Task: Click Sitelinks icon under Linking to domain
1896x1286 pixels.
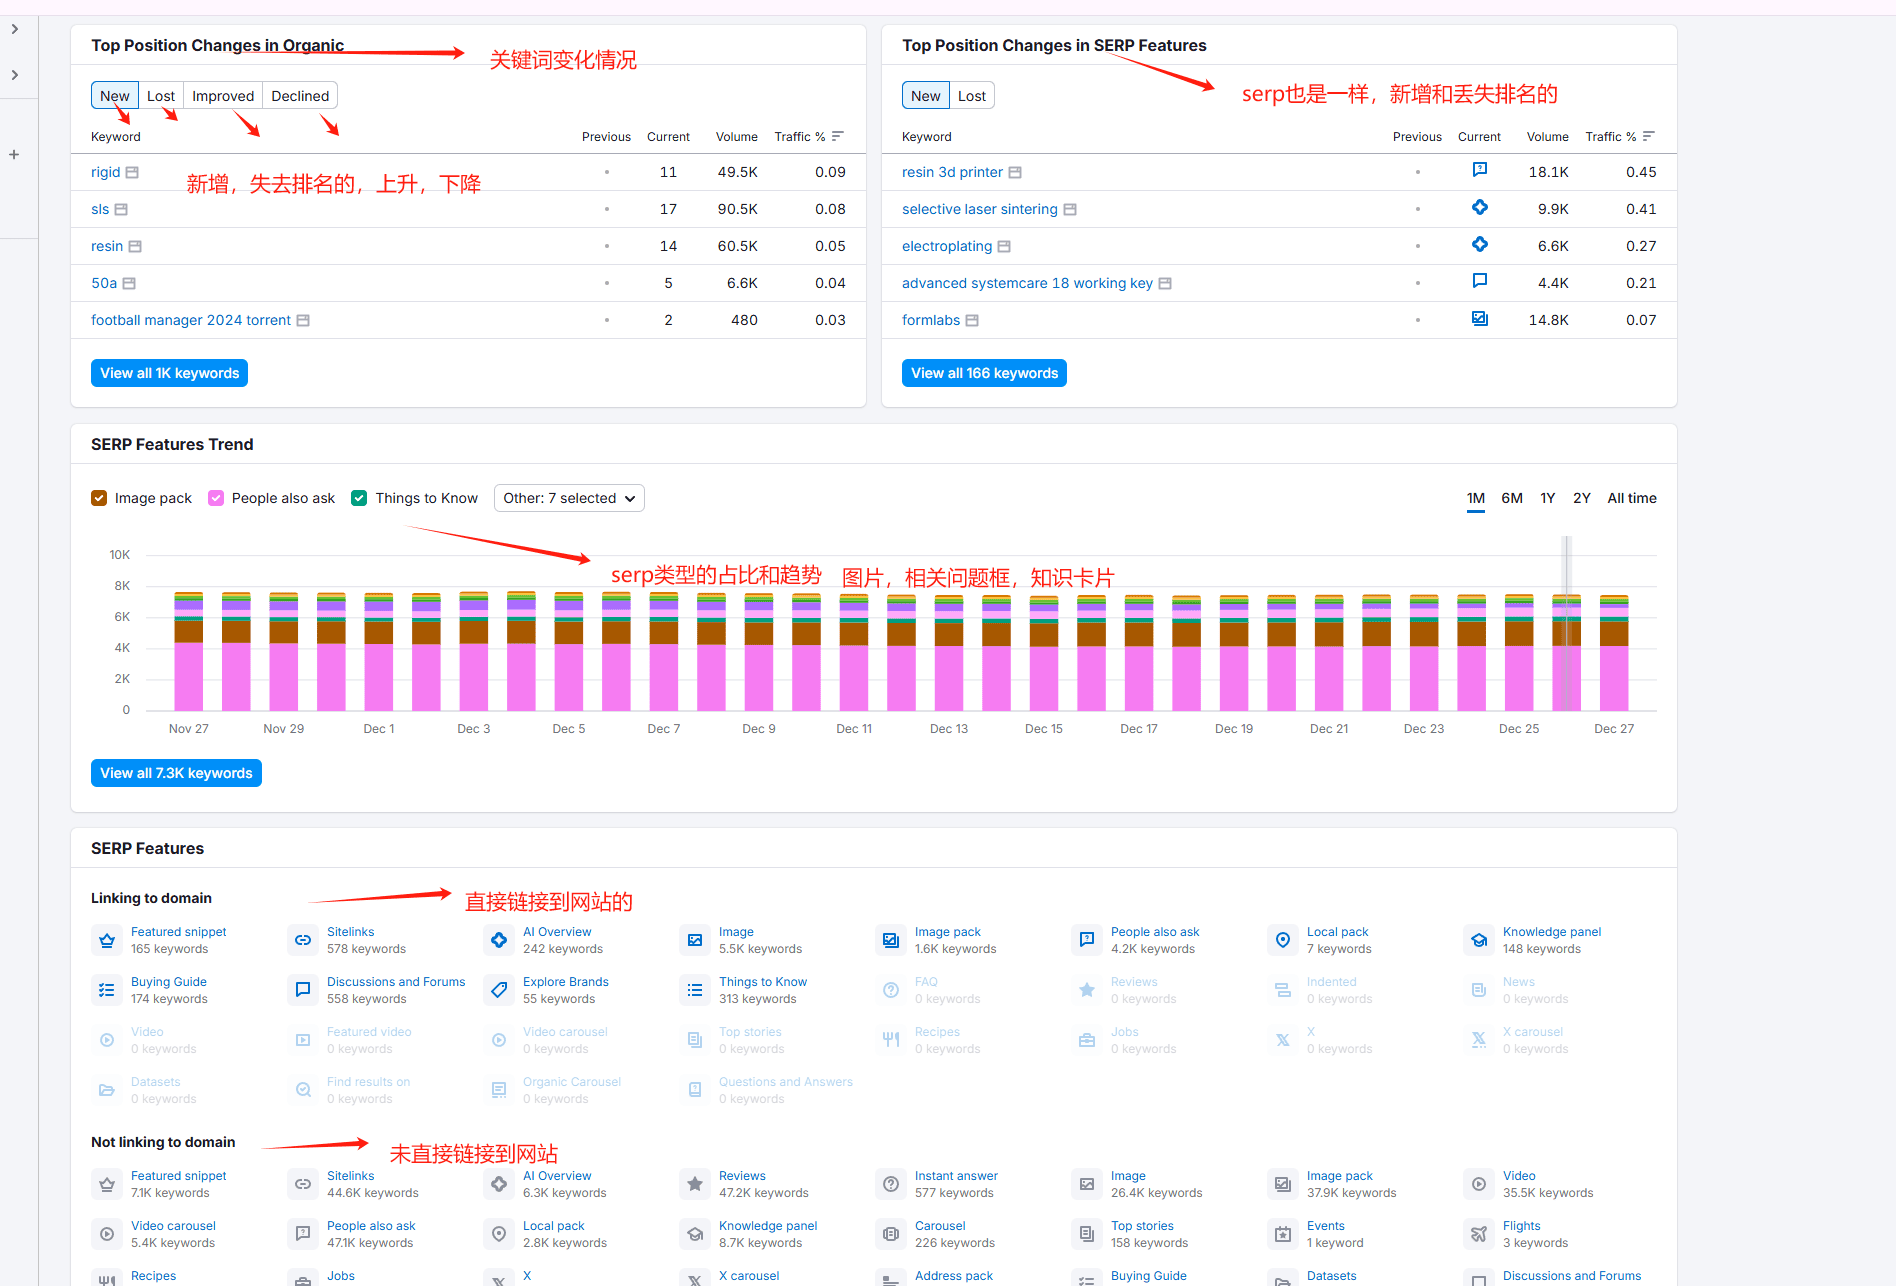Action: (x=303, y=940)
